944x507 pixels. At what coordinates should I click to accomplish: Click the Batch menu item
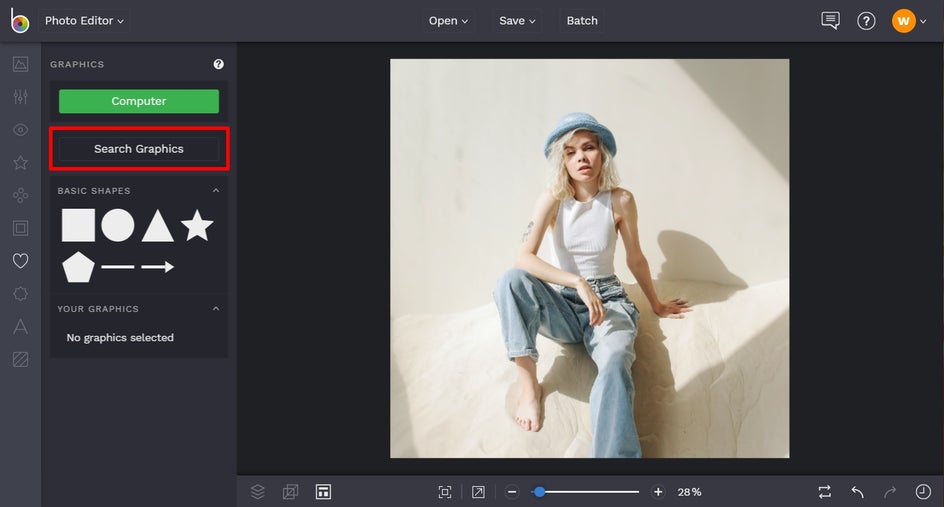[582, 20]
